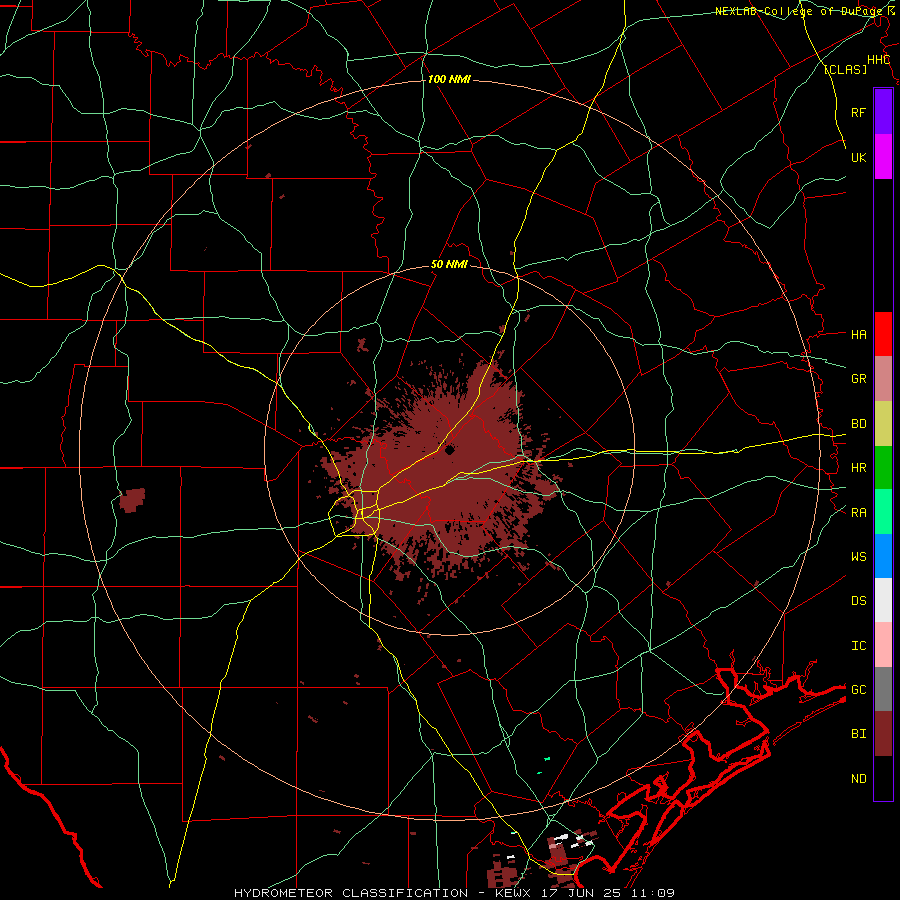Click the RA legend label
Viewport: 900px width, 900px height.
[858, 513]
